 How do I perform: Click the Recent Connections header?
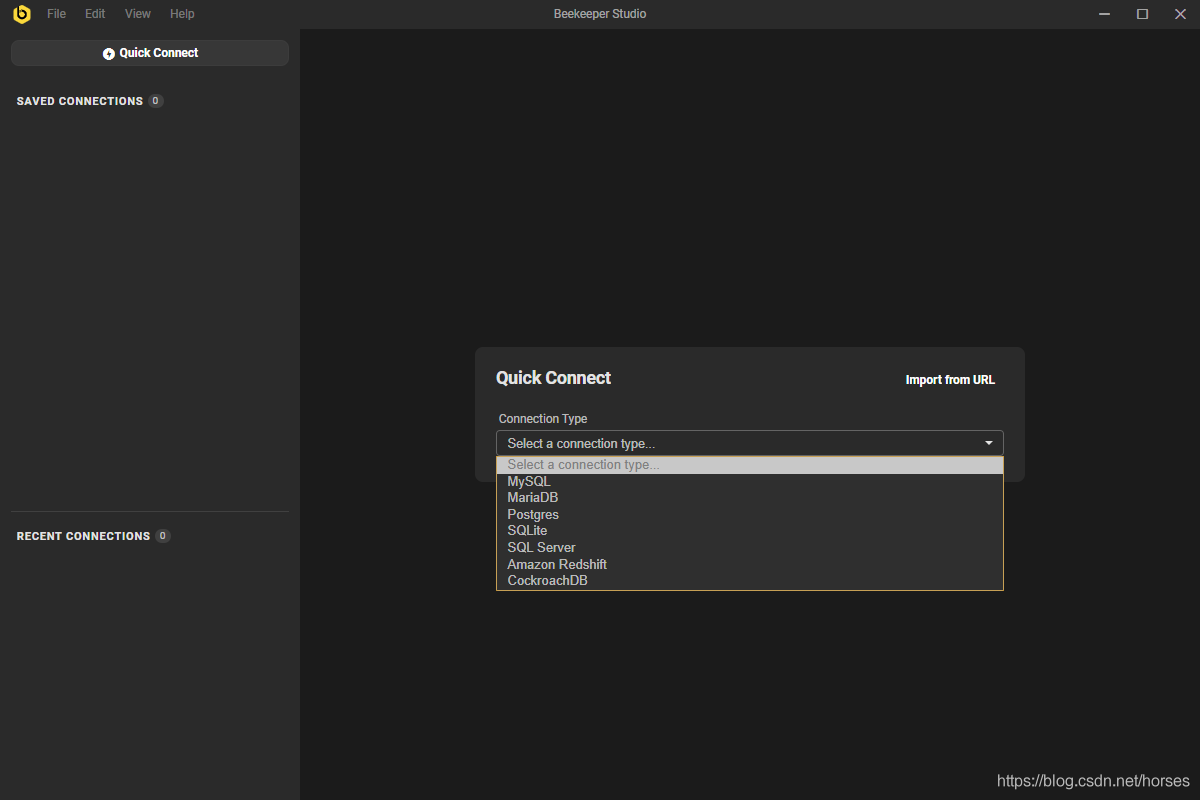83,536
